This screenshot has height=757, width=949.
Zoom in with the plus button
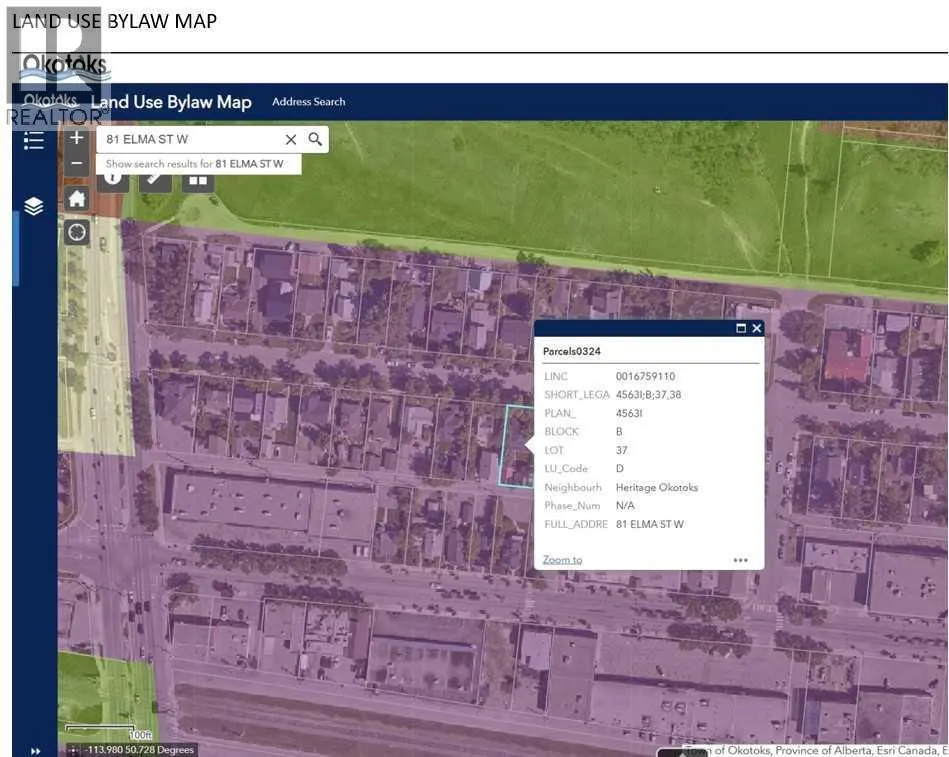coord(77,138)
